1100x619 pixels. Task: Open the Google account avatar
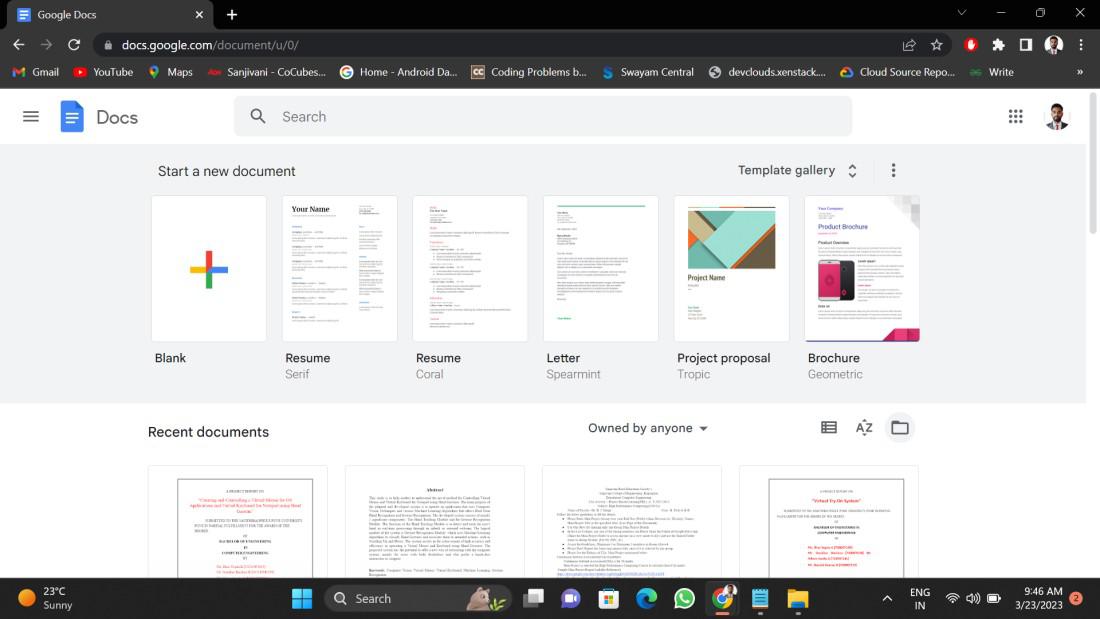[1057, 117]
